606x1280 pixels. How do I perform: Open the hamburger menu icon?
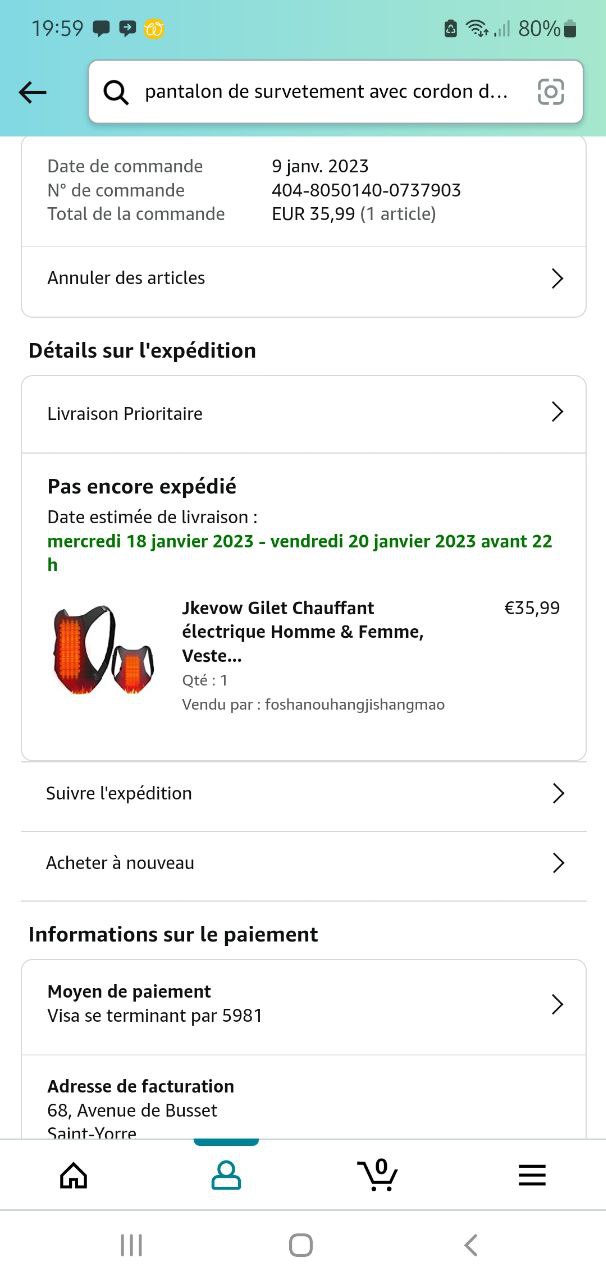coord(532,1175)
